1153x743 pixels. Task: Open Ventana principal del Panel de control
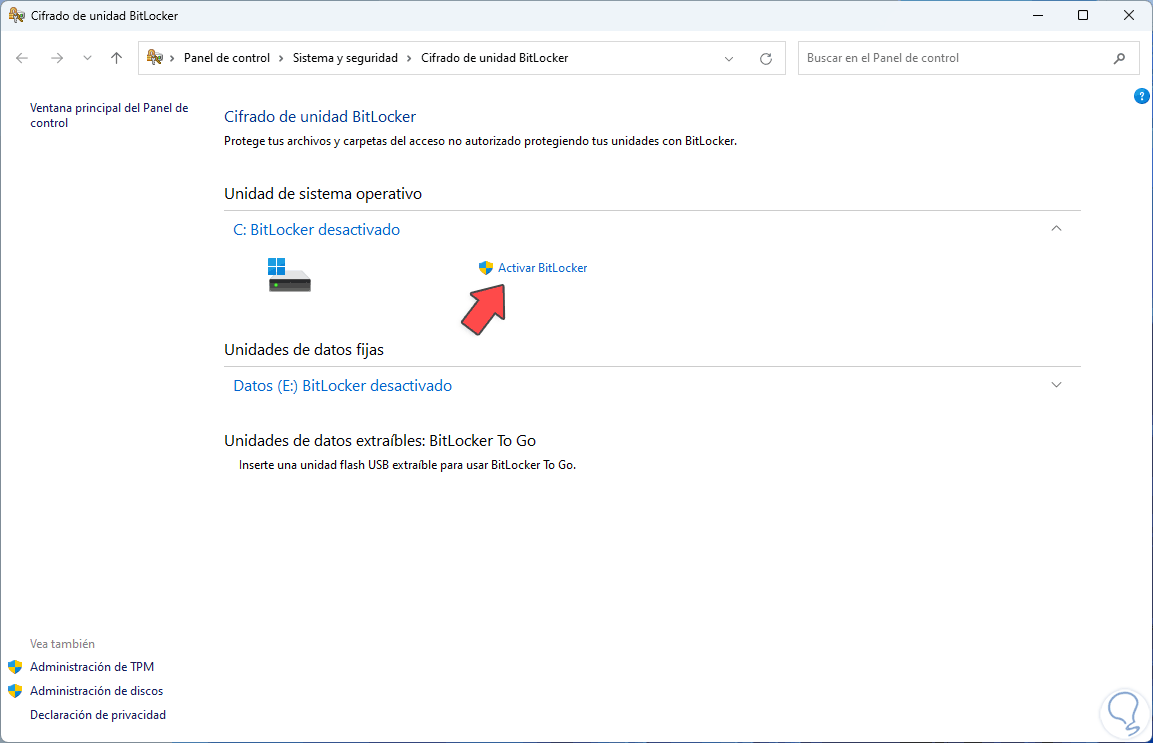109,115
